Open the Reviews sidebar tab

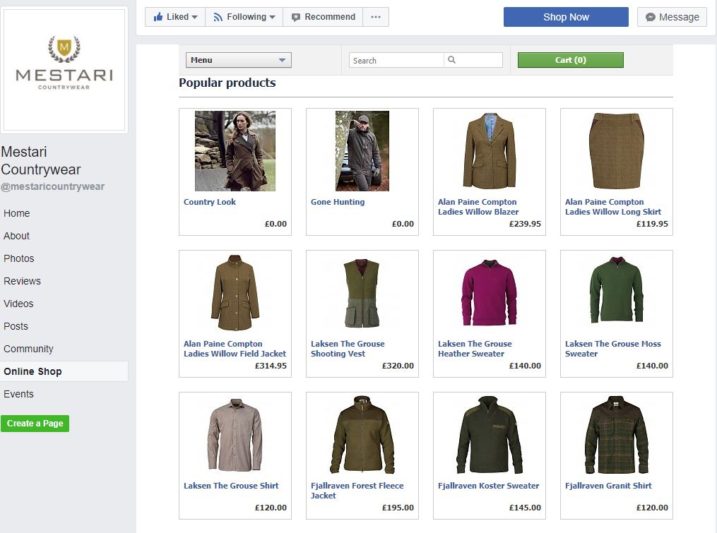[x=22, y=281]
